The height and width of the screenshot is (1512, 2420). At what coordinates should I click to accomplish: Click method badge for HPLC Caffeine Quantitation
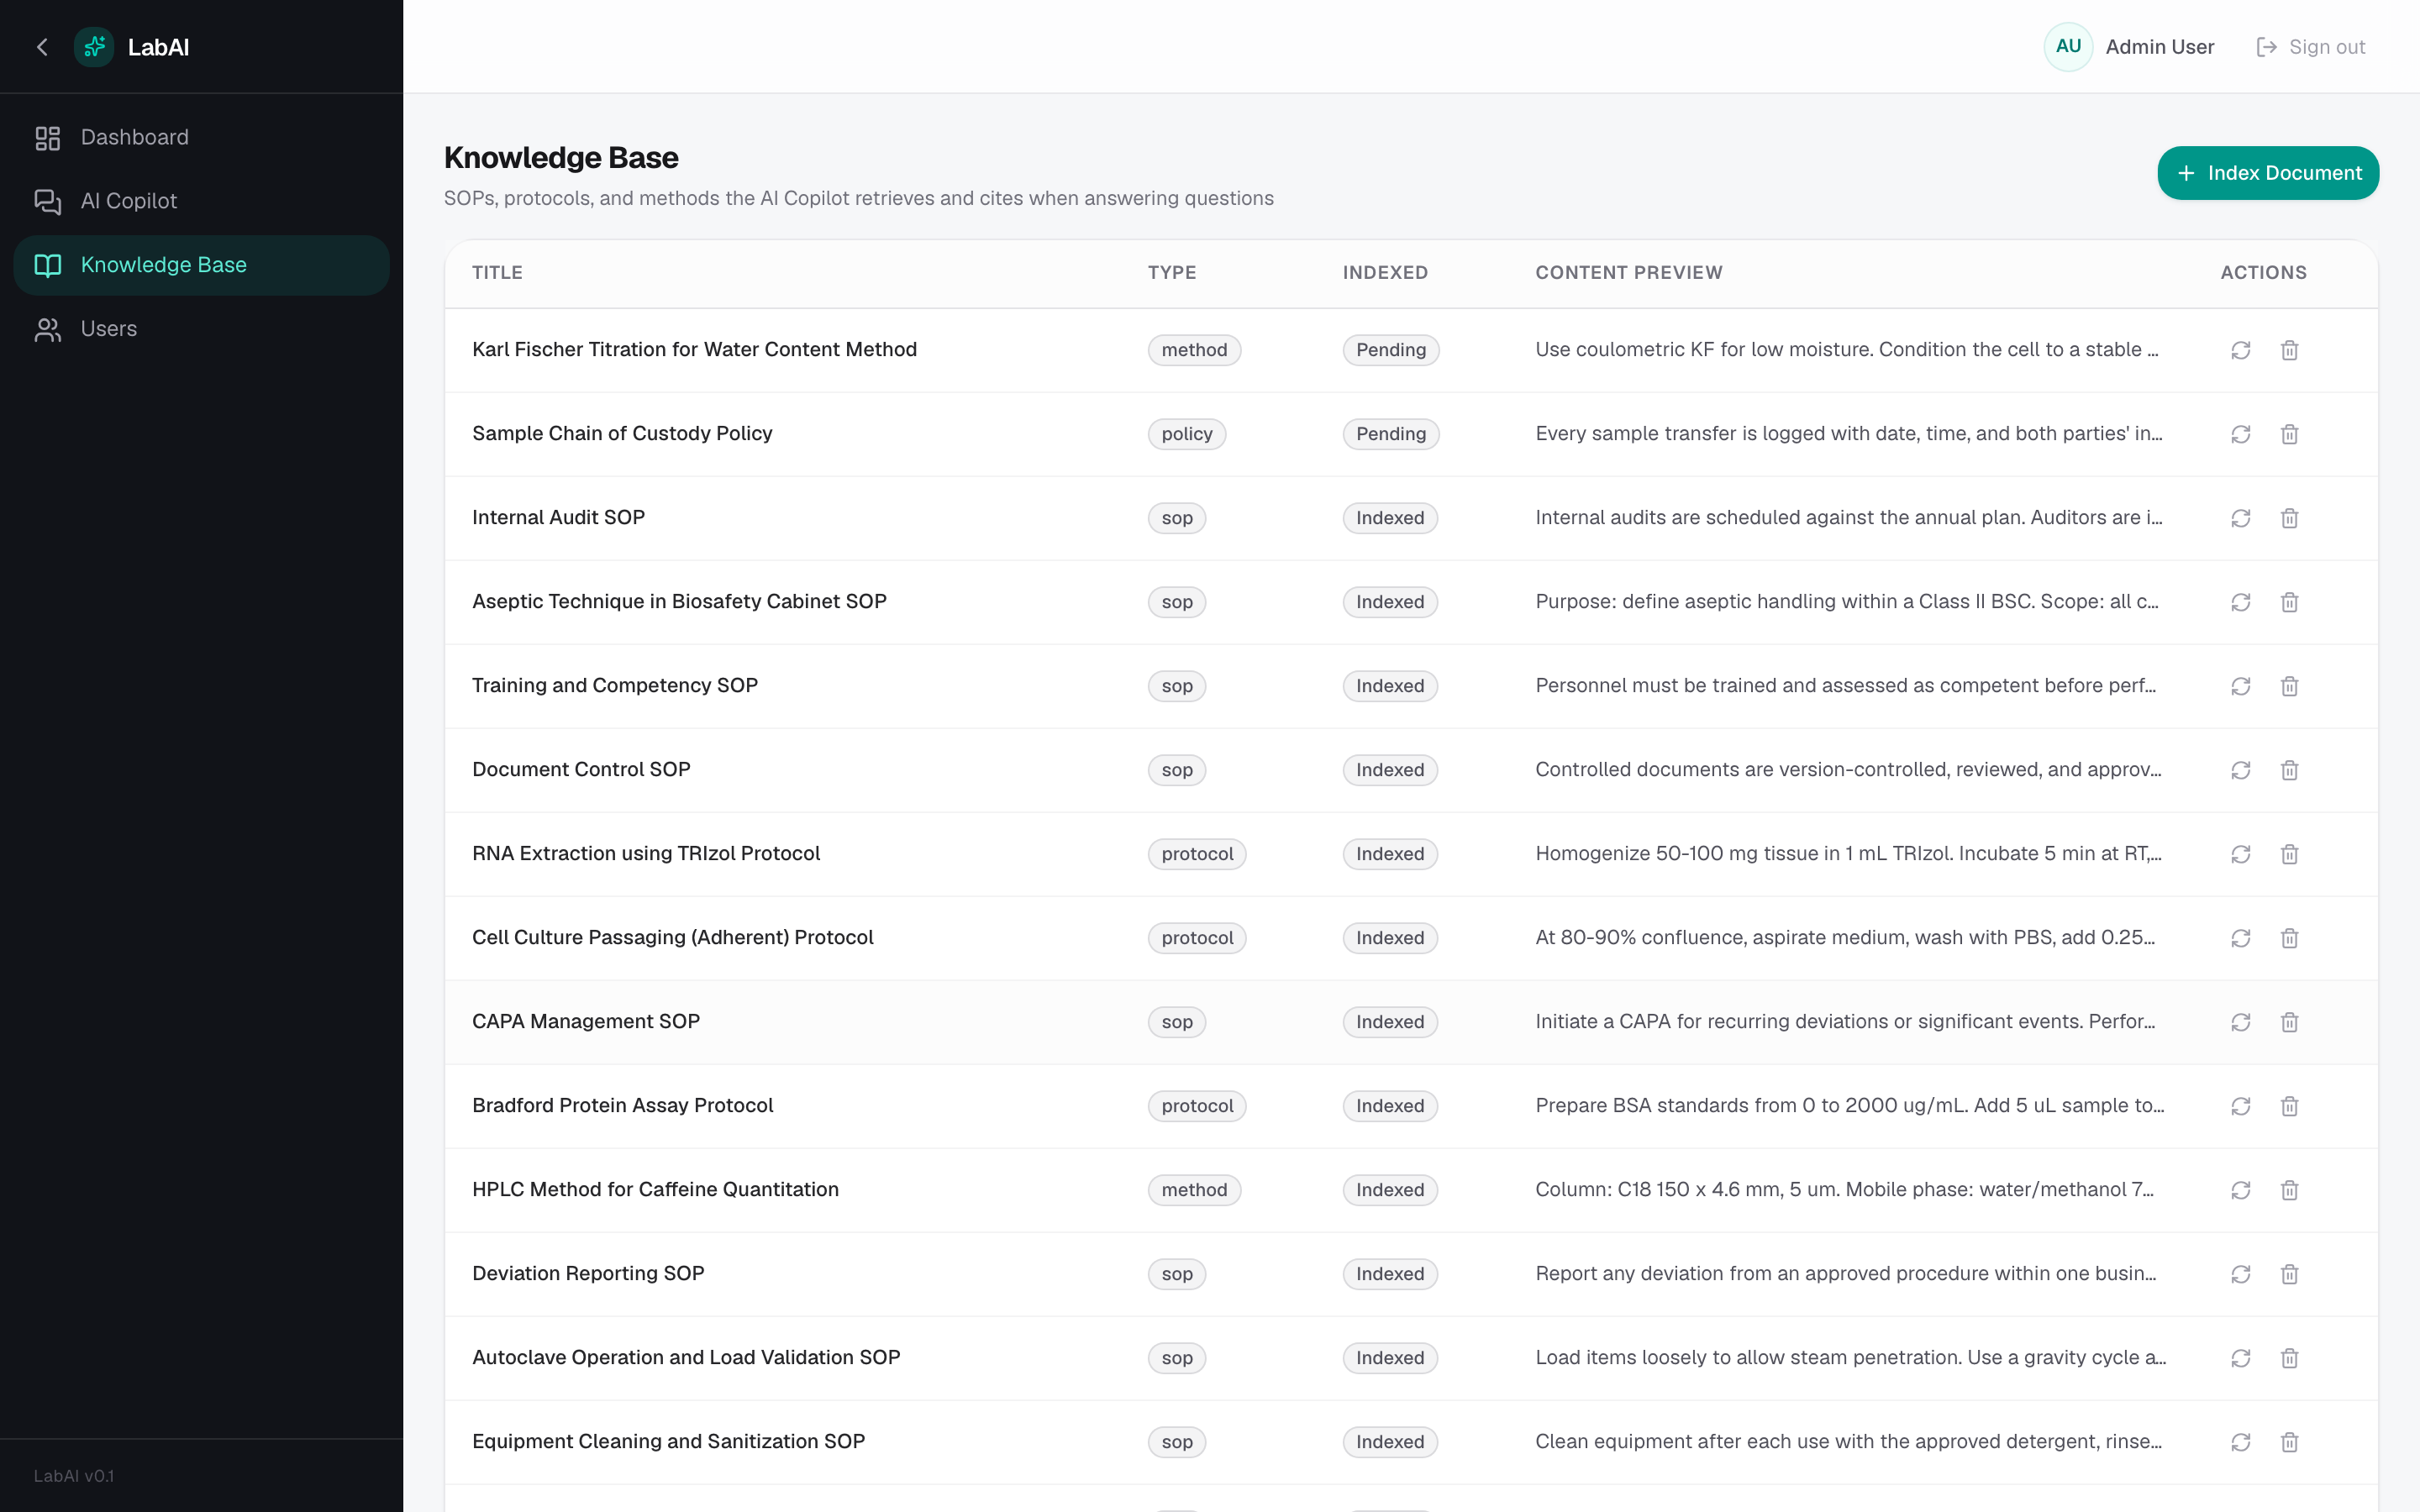[1194, 1190]
